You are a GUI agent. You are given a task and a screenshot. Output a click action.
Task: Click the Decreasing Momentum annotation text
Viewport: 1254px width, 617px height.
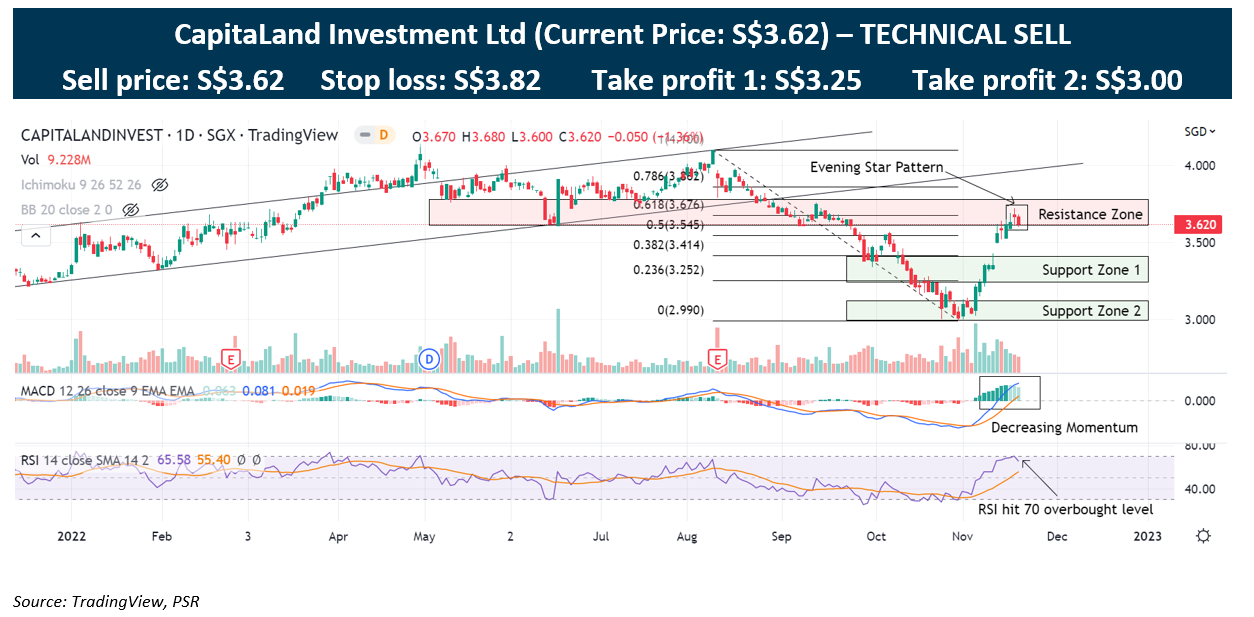(1064, 427)
